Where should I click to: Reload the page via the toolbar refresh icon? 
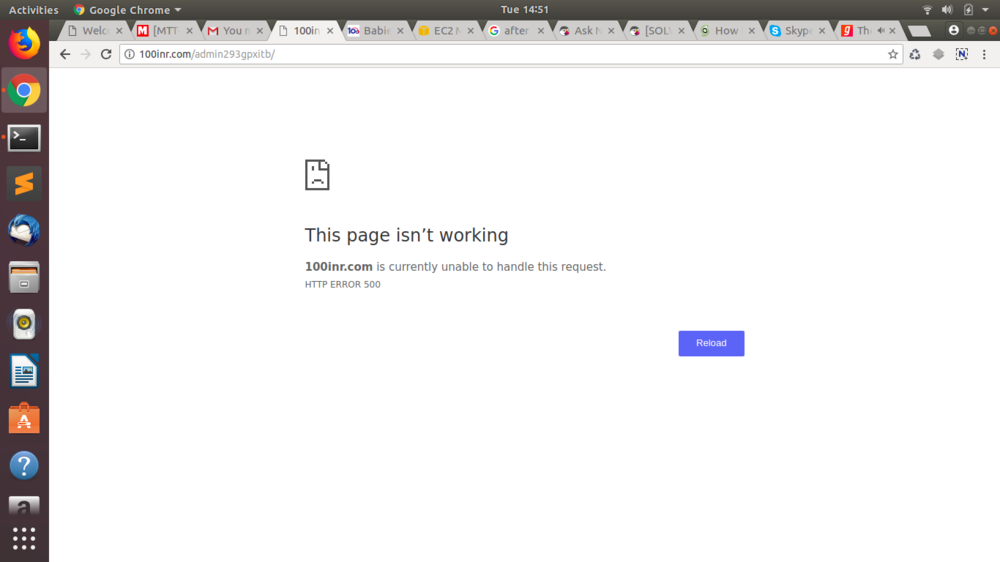coord(106,54)
